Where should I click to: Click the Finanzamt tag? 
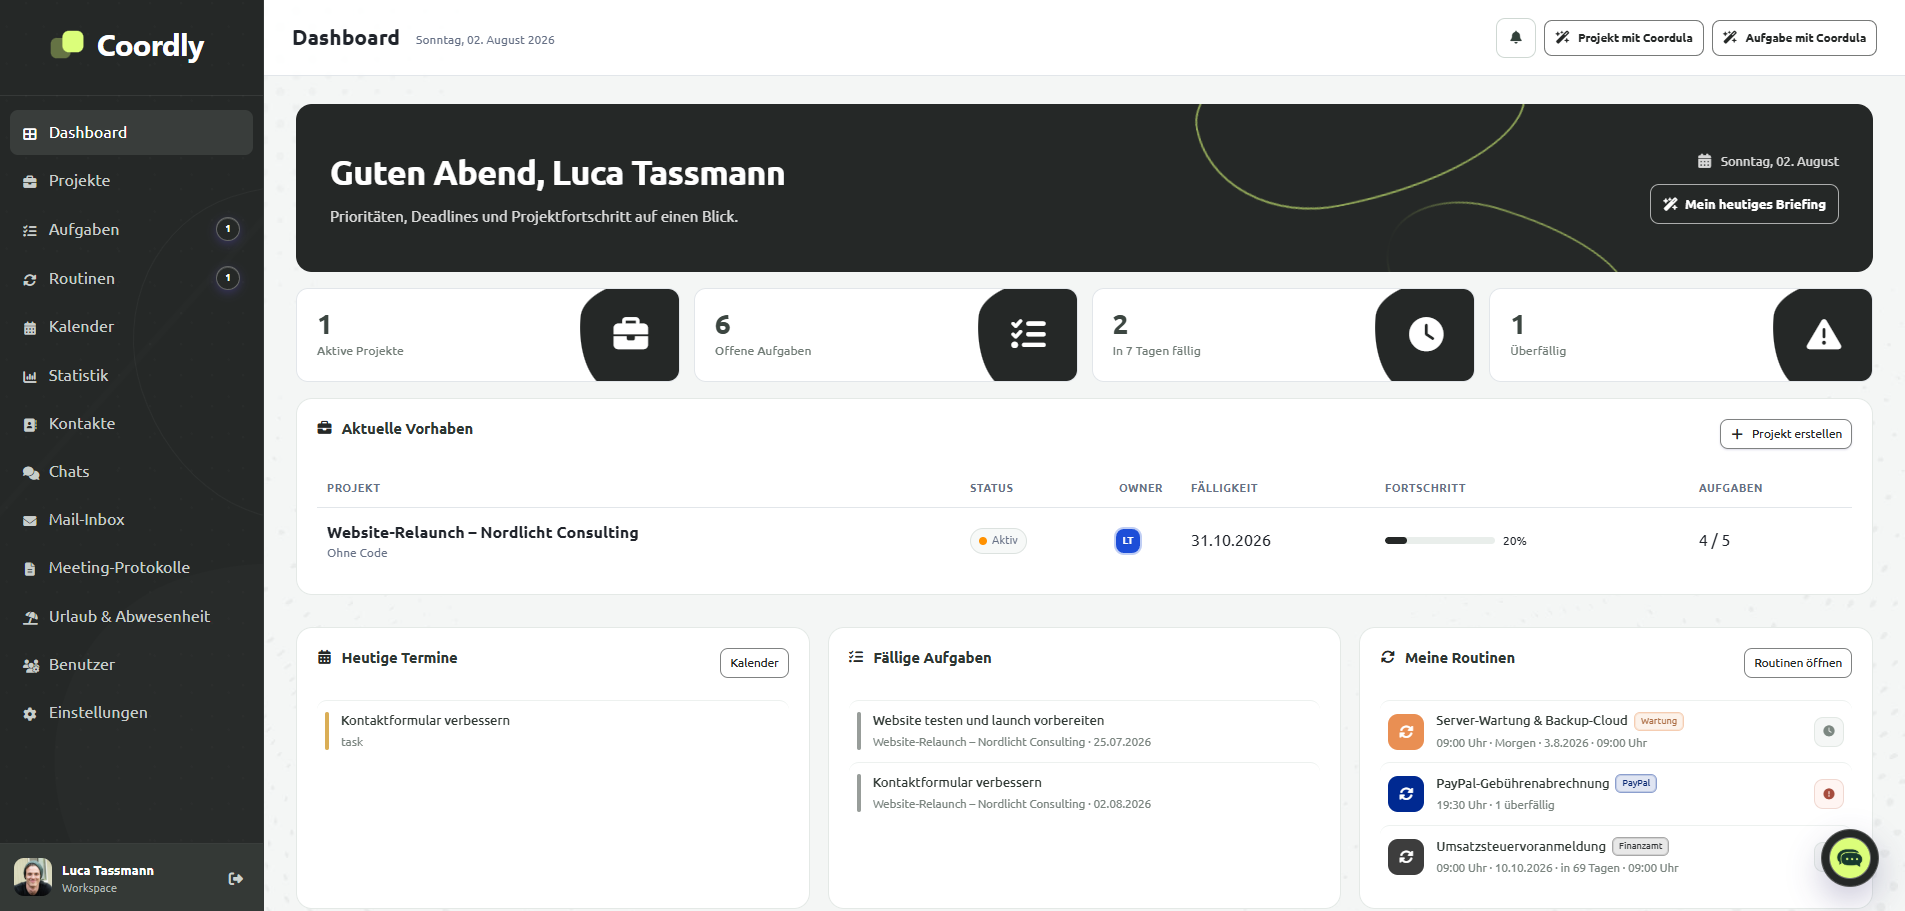tap(1640, 846)
